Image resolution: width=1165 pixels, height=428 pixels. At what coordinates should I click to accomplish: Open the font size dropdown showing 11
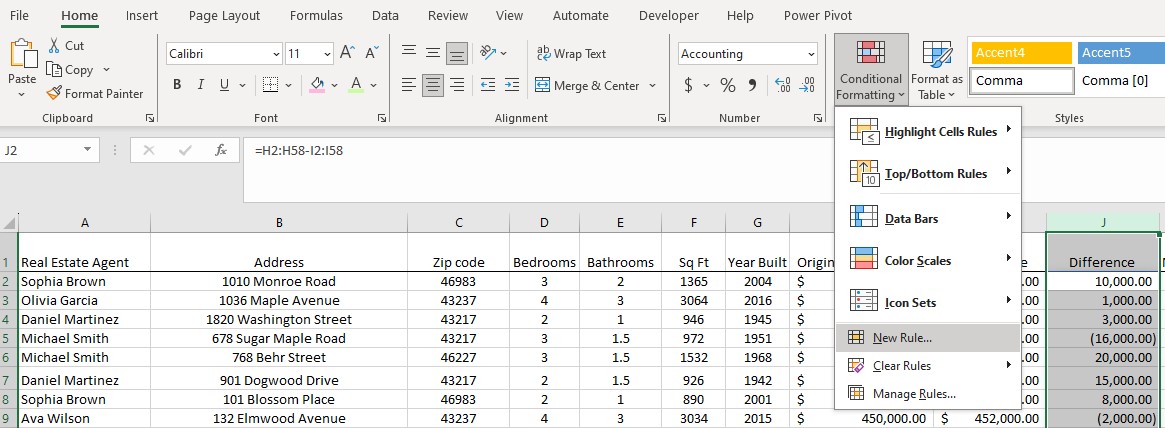click(327, 54)
